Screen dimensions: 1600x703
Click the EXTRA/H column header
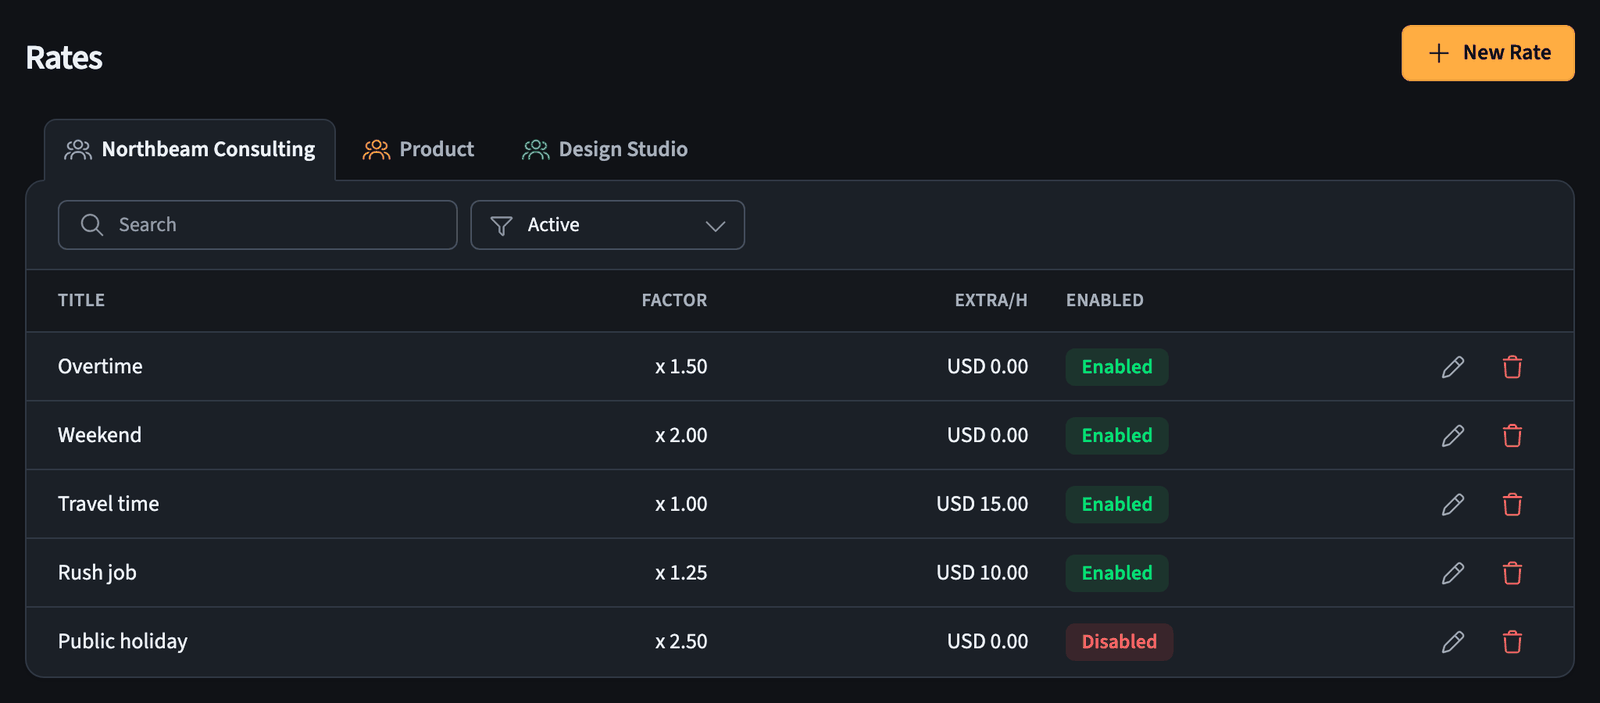(991, 300)
